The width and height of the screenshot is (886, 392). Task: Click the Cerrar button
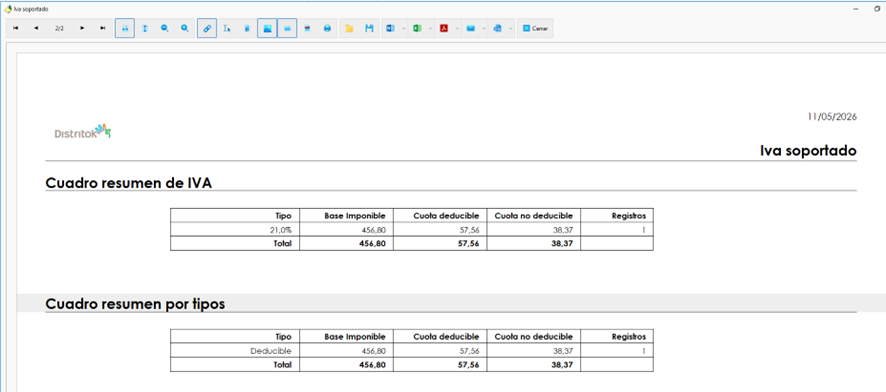click(x=535, y=28)
